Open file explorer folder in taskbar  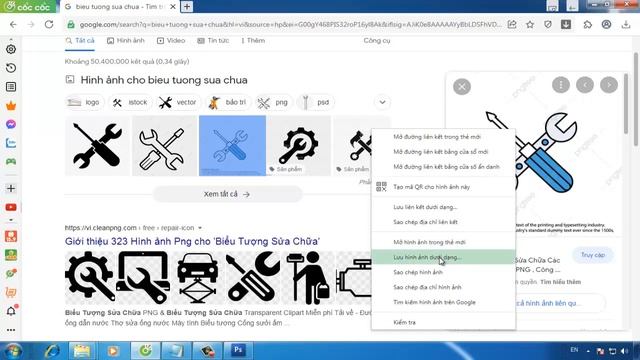(82, 350)
